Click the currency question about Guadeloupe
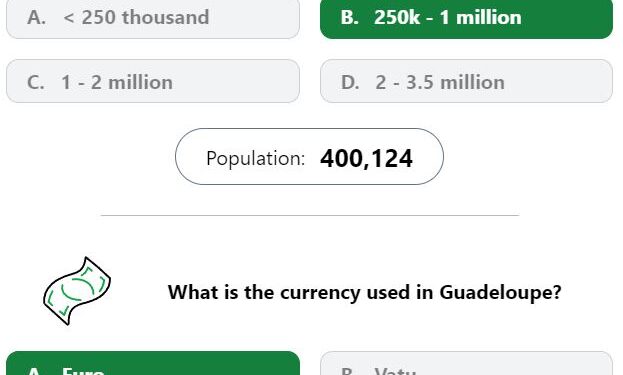This screenshot has height=375, width=623. pyautogui.click(x=364, y=292)
